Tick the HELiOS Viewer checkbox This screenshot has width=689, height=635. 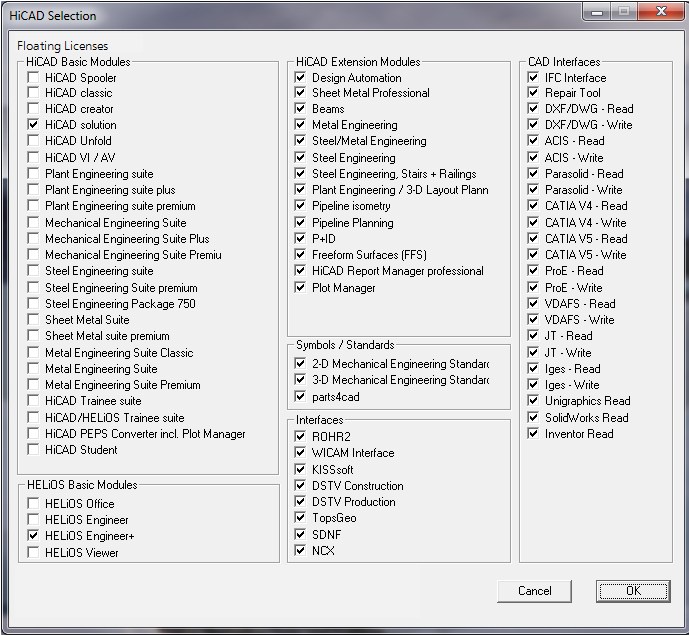[x=33, y=552]
